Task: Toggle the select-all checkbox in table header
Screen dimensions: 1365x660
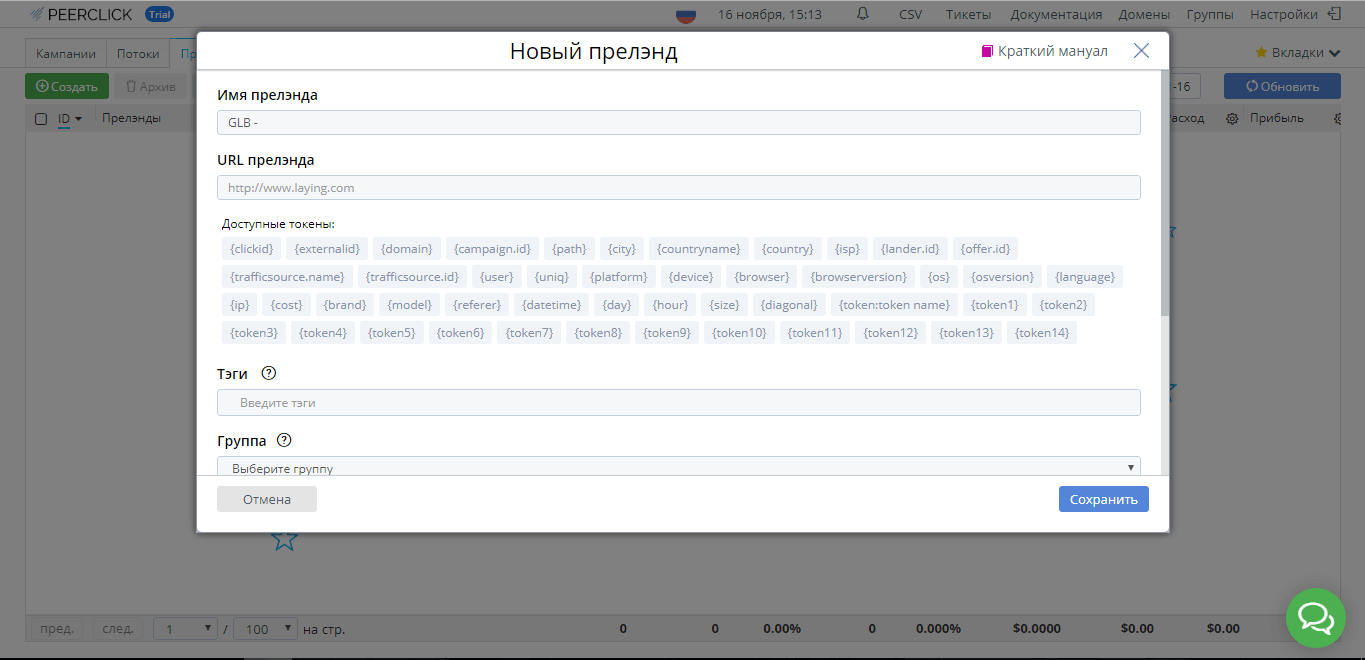Action: coord(41,119)
